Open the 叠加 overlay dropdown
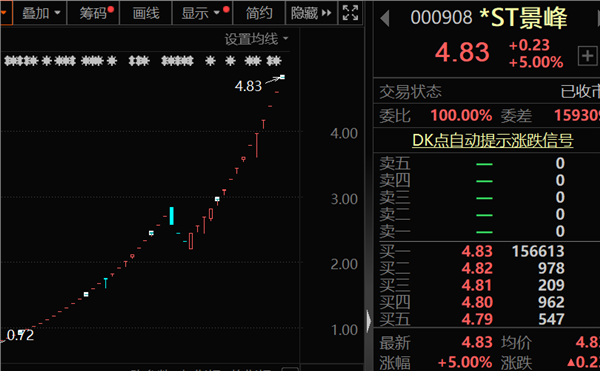 tap(40, 13)
